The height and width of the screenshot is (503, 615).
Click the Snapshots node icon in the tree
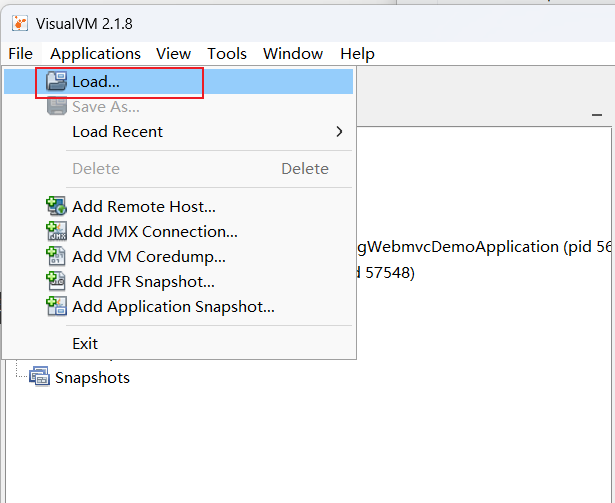39,377
